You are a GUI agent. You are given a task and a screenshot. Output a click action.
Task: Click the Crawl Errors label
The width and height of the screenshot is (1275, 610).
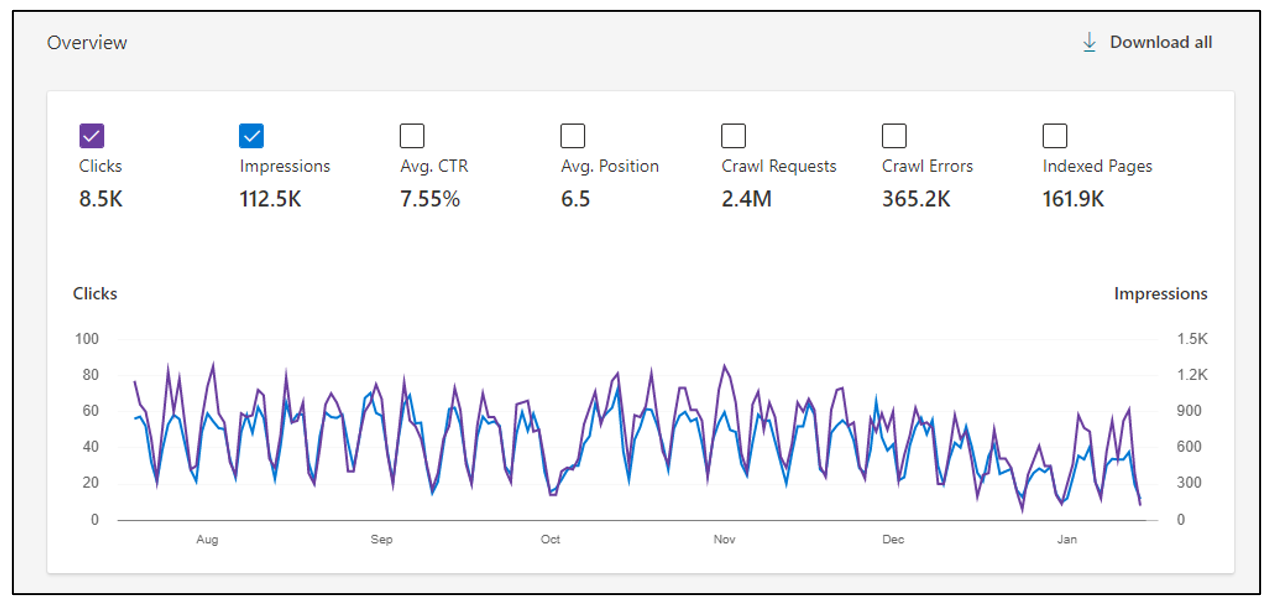click(x=927, y=166)
